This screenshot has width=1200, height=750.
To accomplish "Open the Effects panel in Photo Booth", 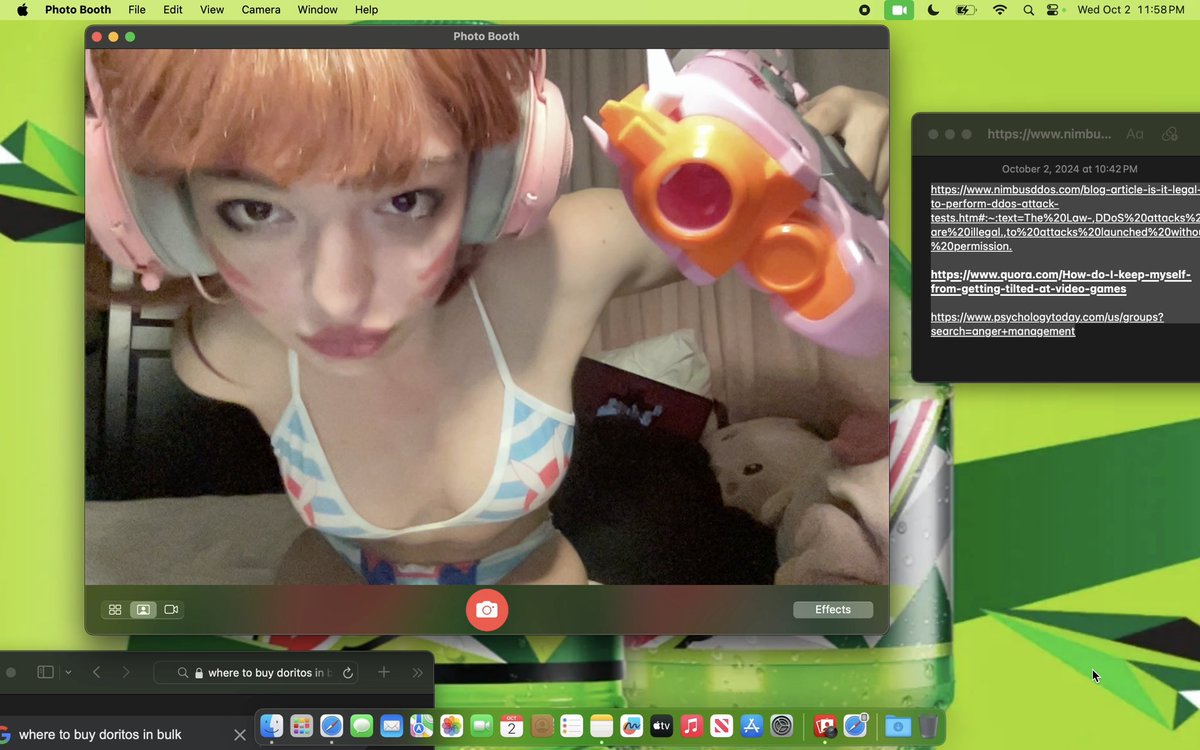I will [832, 609].
